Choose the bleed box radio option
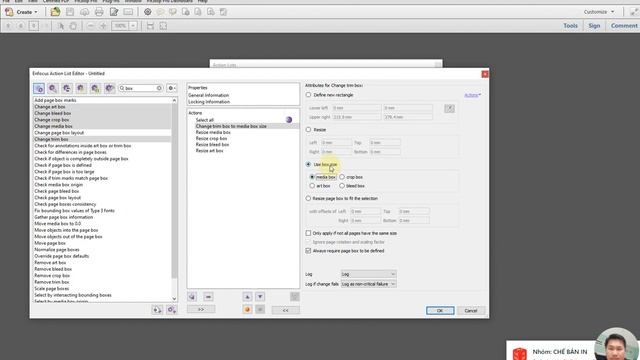This screenshot has height=360, width=640. point(342,186)
